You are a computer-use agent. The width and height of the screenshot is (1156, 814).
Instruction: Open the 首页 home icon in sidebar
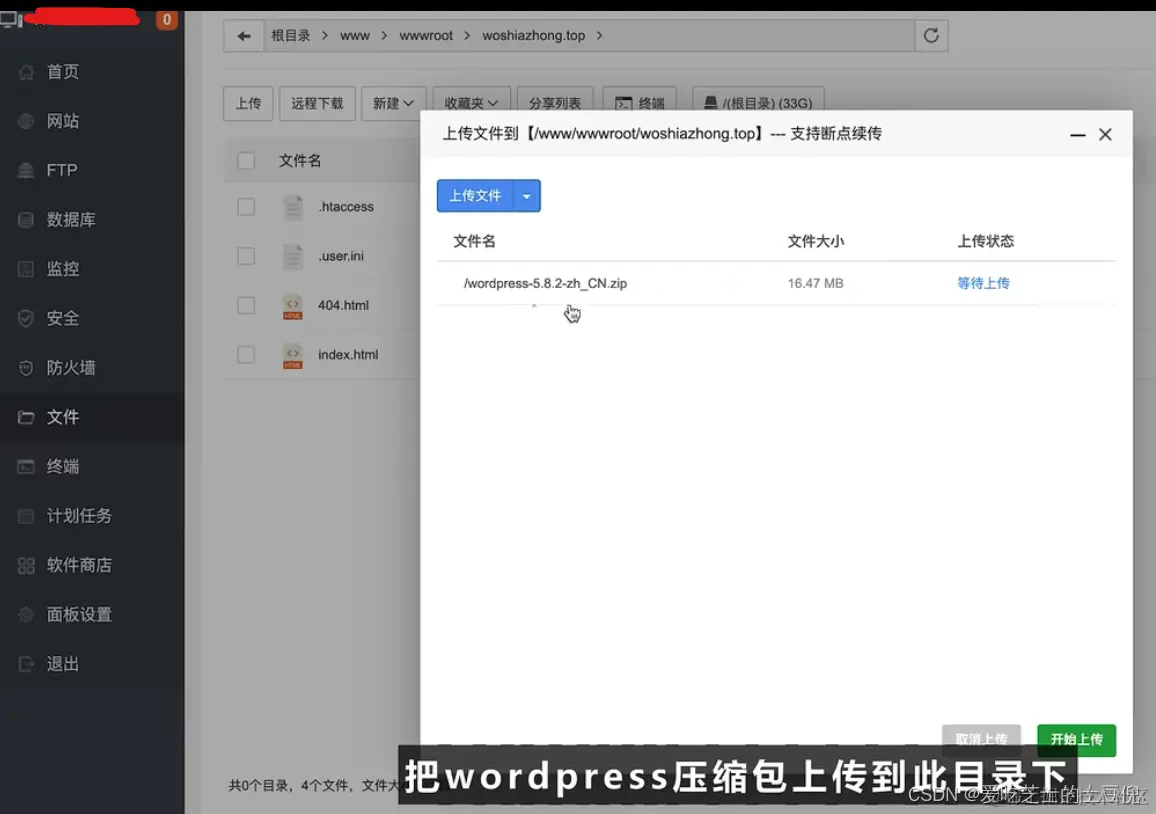coord(26,72)
